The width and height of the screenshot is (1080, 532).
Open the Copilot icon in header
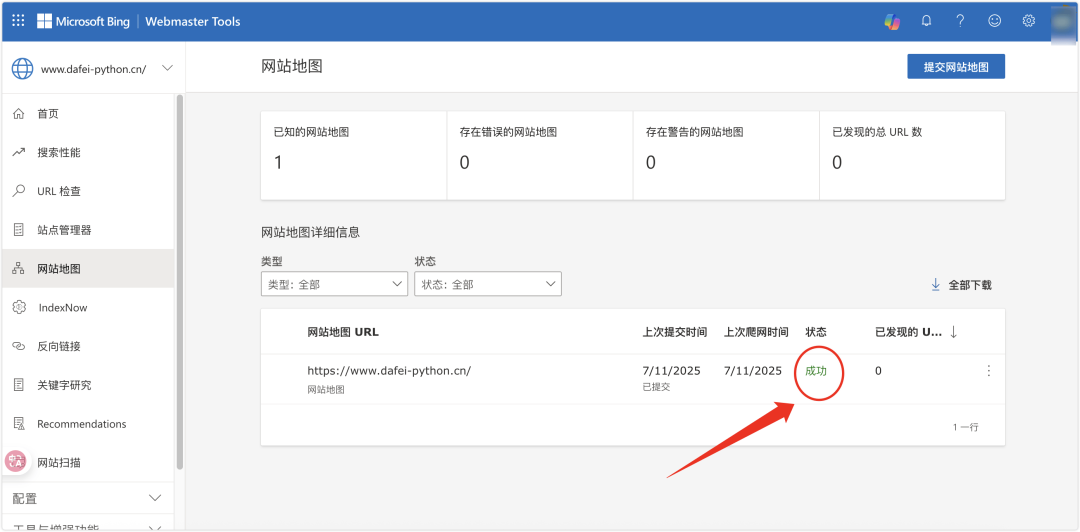(892, 21)
